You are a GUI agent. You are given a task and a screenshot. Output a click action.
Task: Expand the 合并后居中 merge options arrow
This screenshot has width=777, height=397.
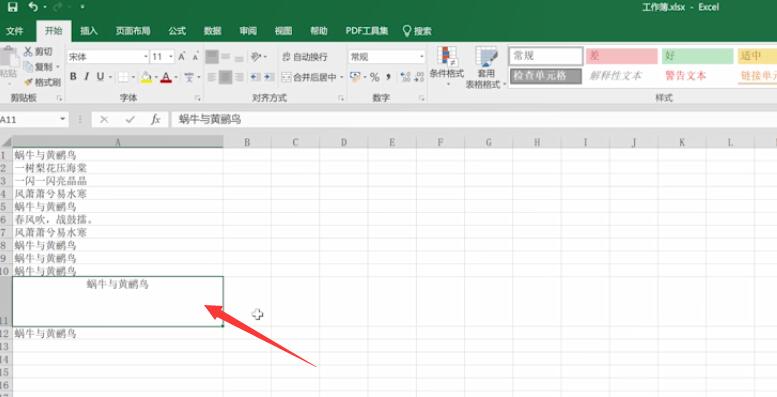tap(342, 77)
